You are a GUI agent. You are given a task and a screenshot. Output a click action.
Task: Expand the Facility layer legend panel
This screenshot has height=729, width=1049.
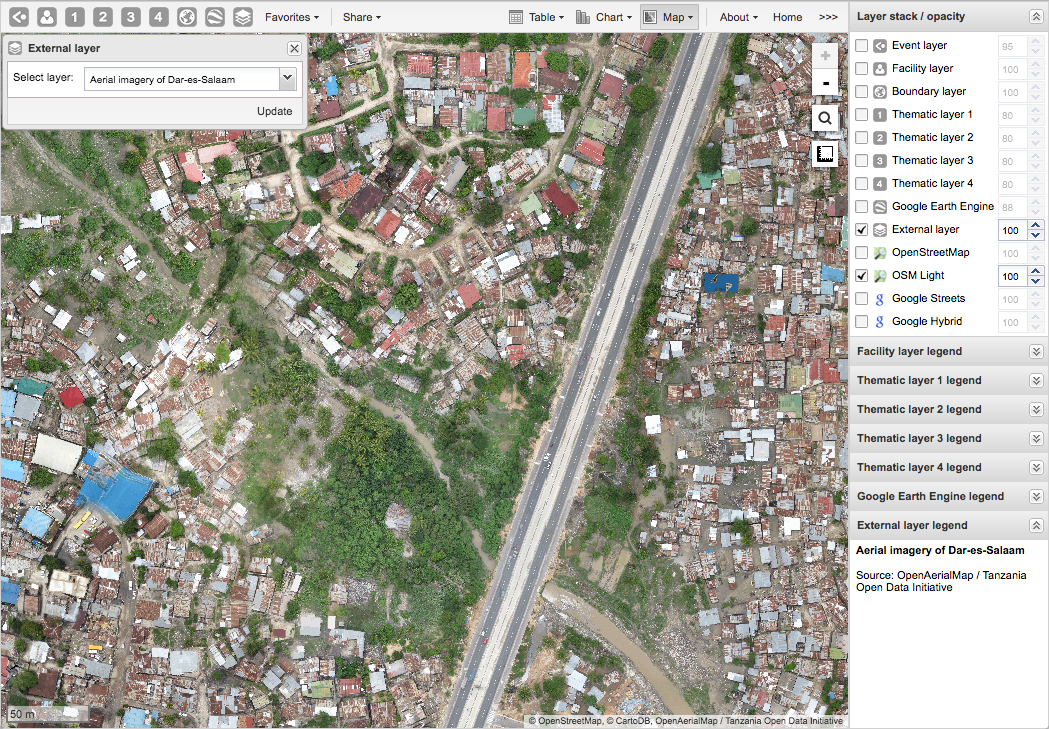pyautogui.click(x=1036, y=351)
